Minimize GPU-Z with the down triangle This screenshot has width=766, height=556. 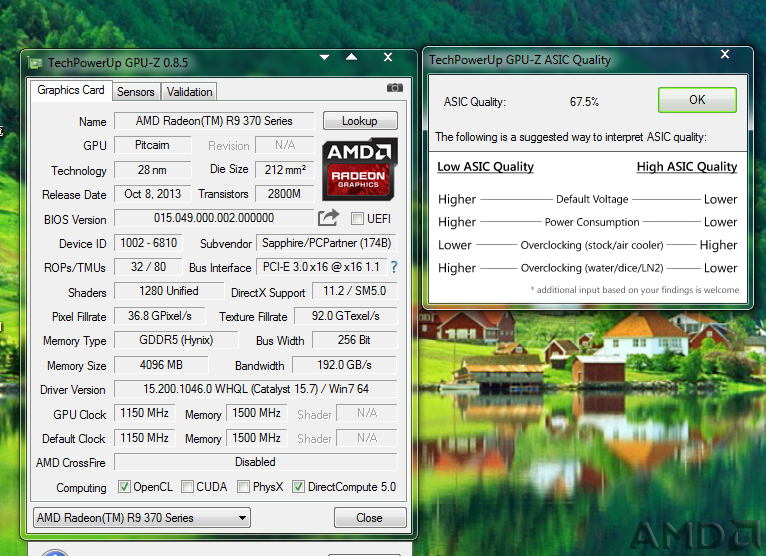tap(324, 57)
